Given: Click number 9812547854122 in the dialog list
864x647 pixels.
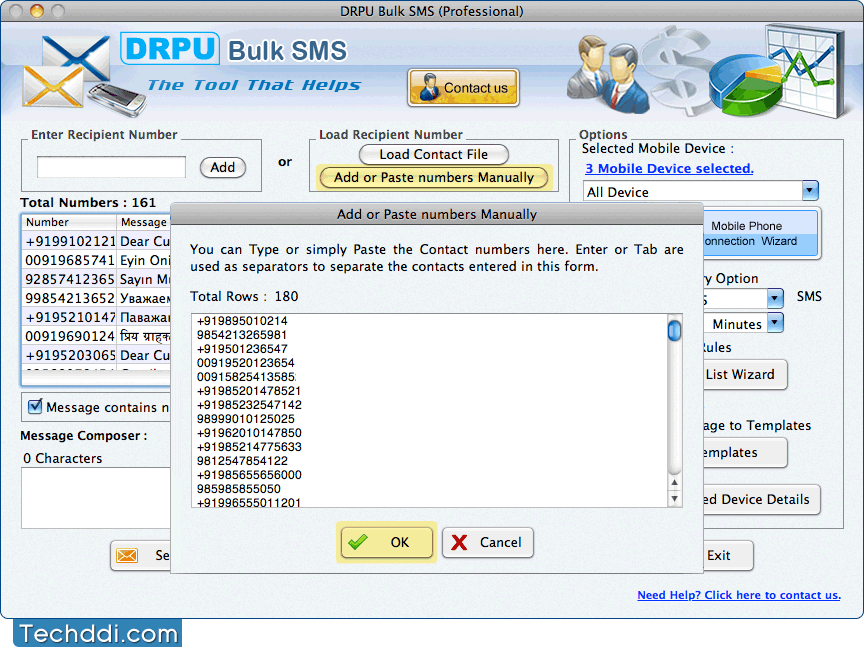Looking at the screenshot, I should point(242,461).
